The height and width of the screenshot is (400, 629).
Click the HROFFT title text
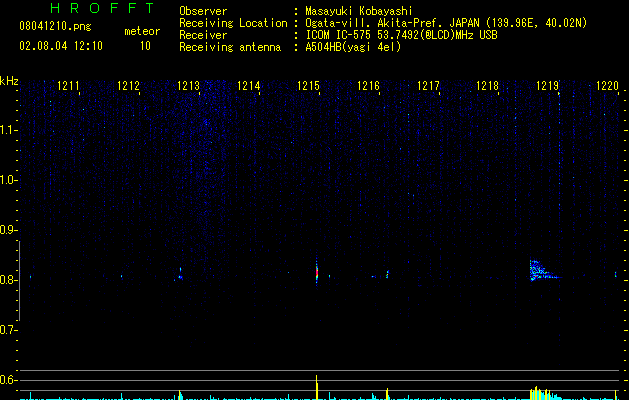click(x=103, y=8)
